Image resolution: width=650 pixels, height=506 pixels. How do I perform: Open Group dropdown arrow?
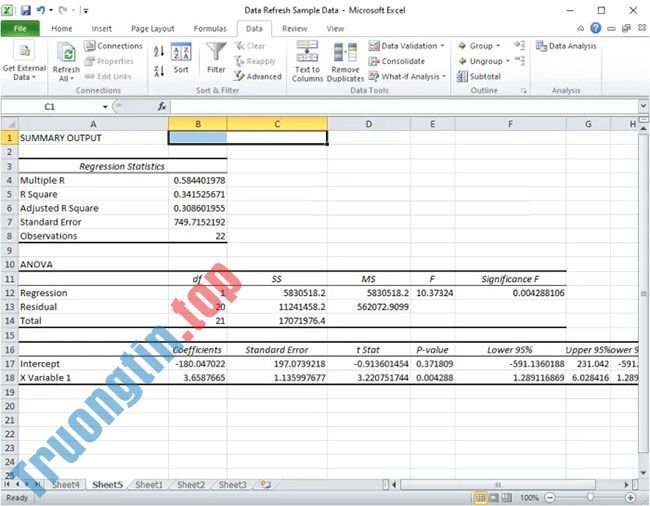pyautogui.click(x=498, y=46)
